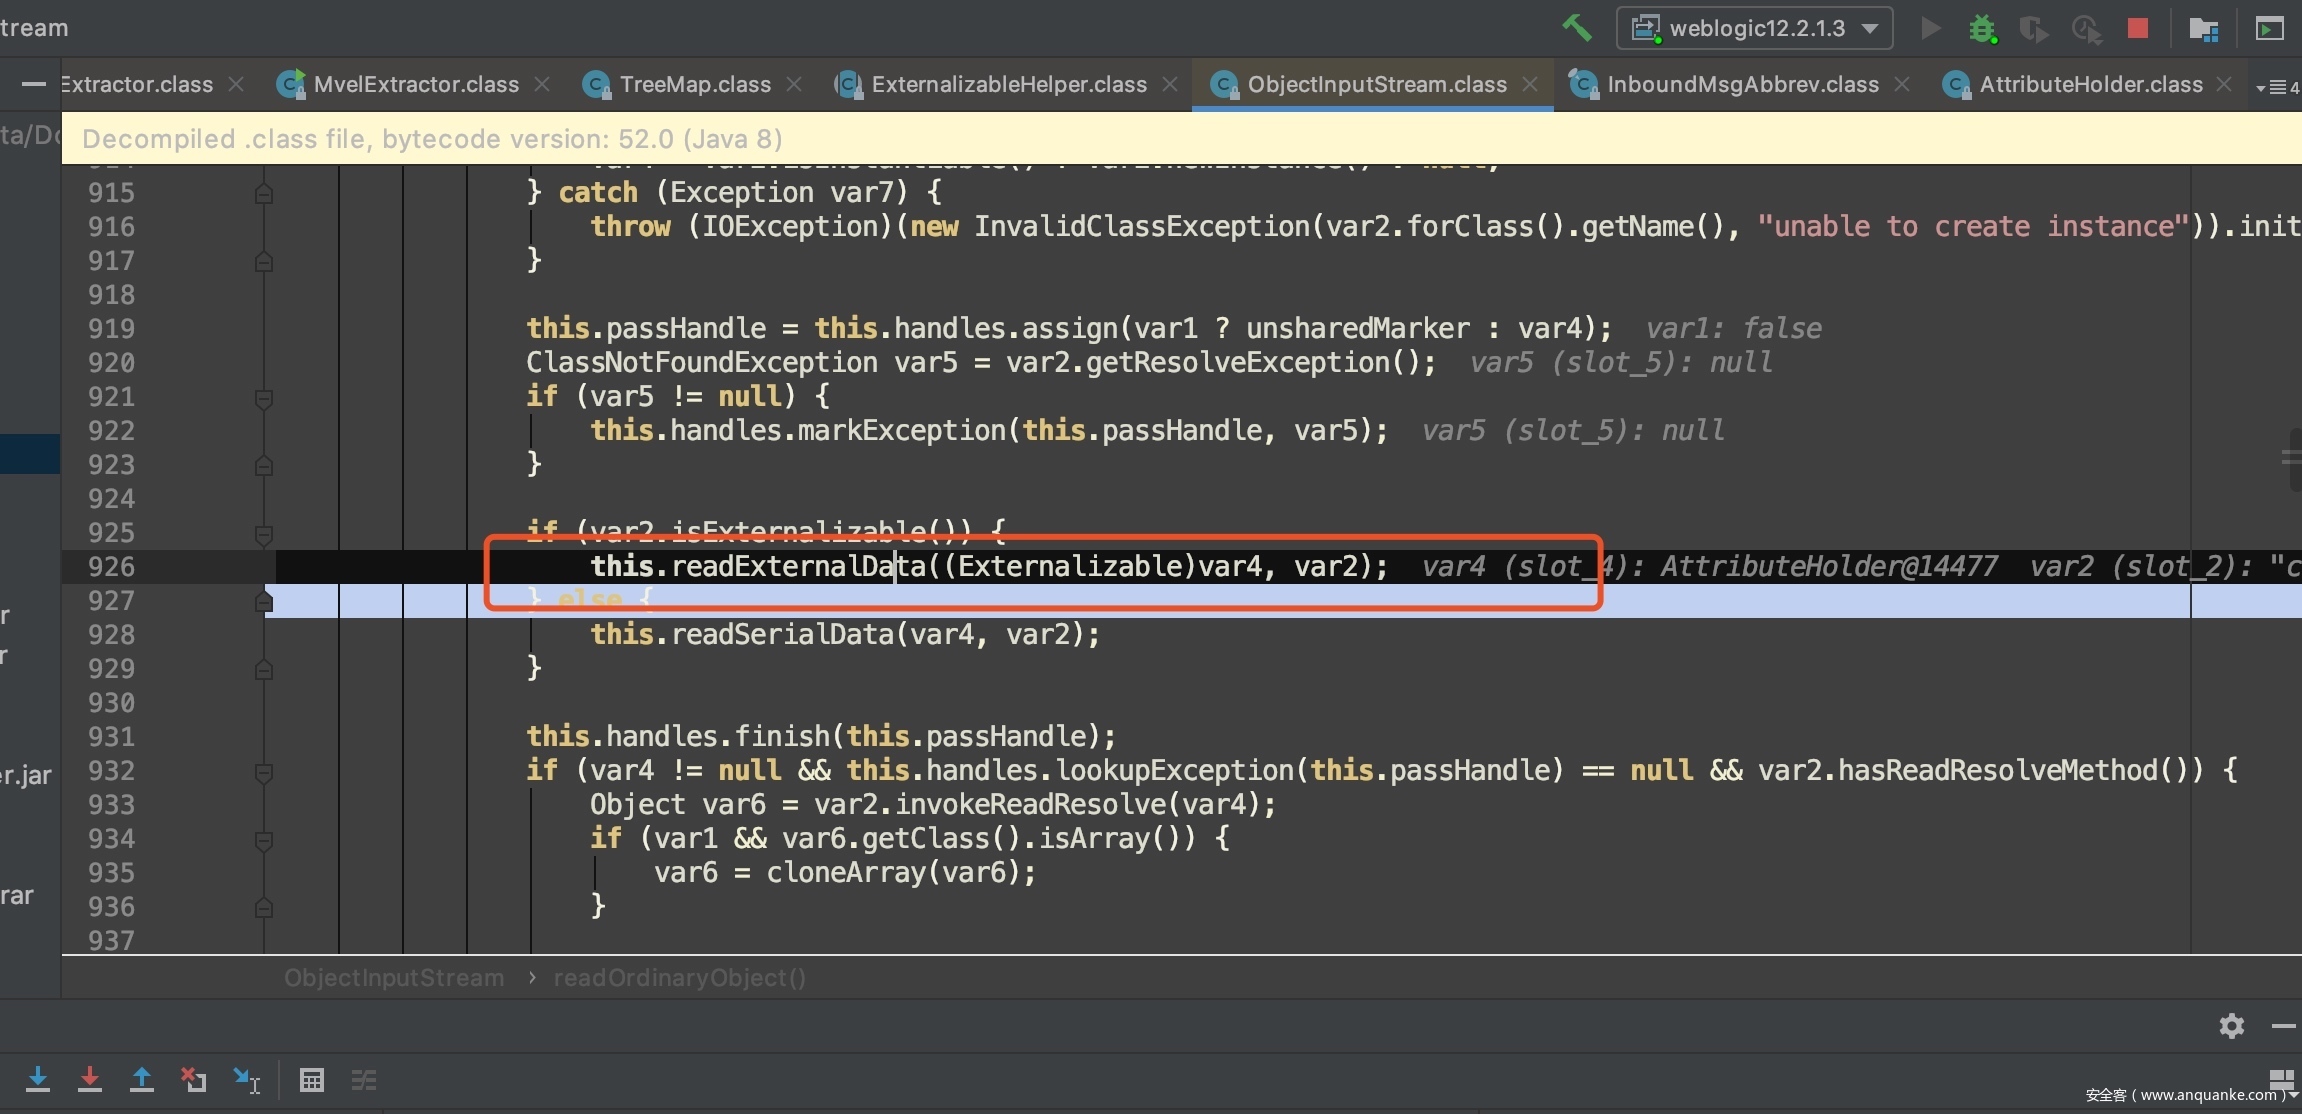Click the green Debug bug icon
Image resolution: width=2302 pixels, height=1114 pixels.
1982,28
